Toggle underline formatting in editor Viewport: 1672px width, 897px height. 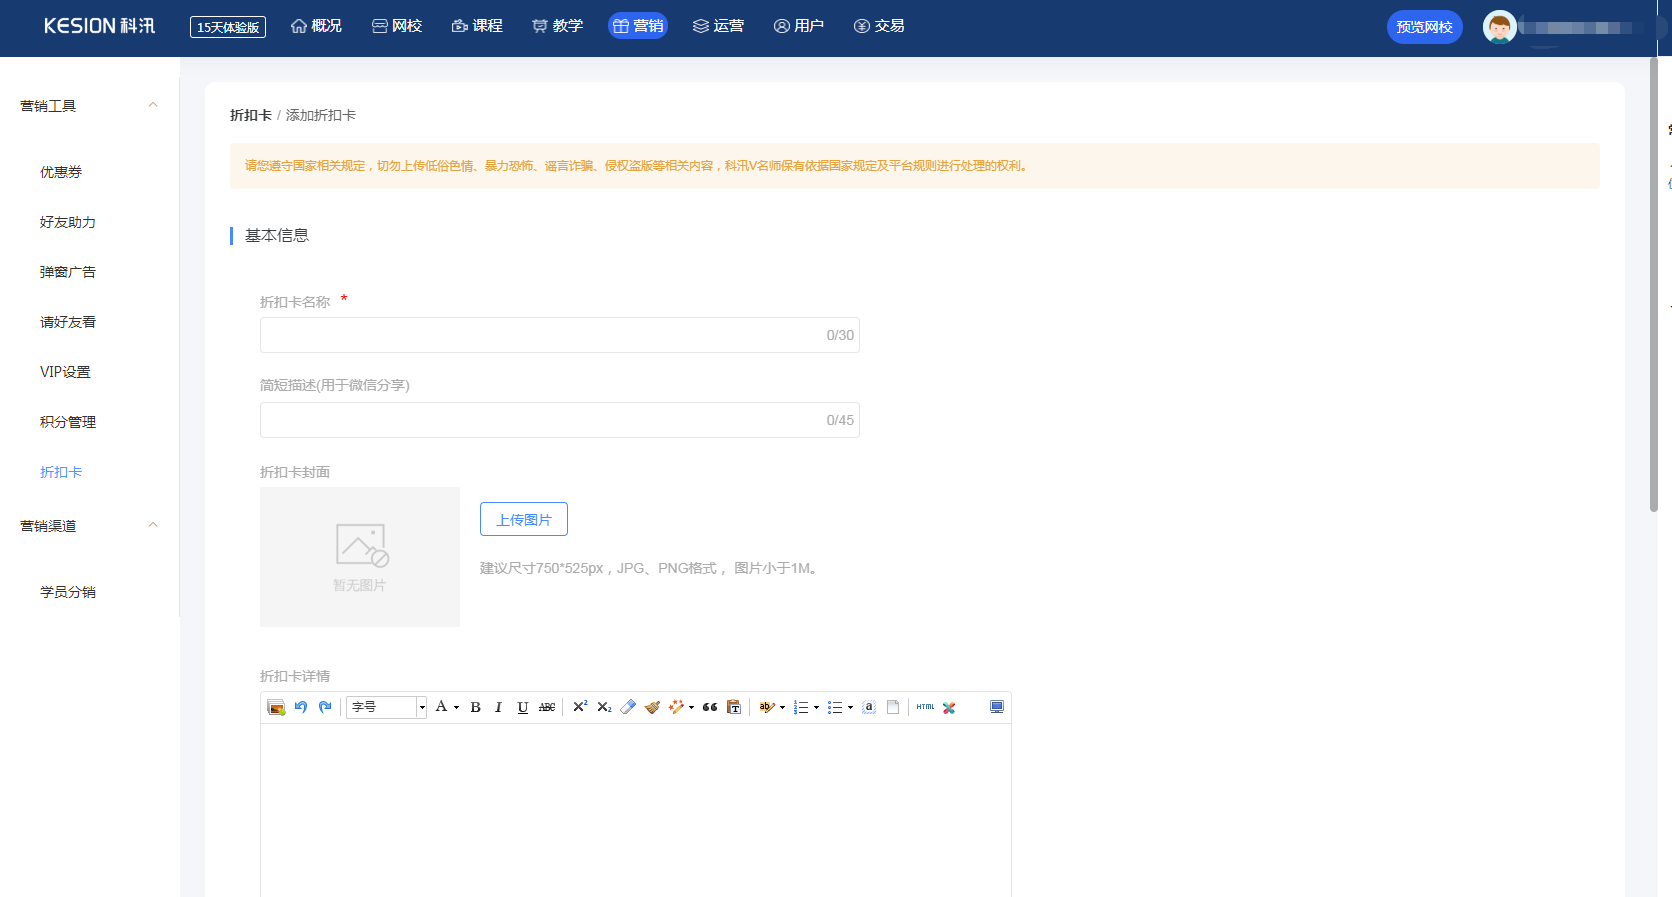522,707
